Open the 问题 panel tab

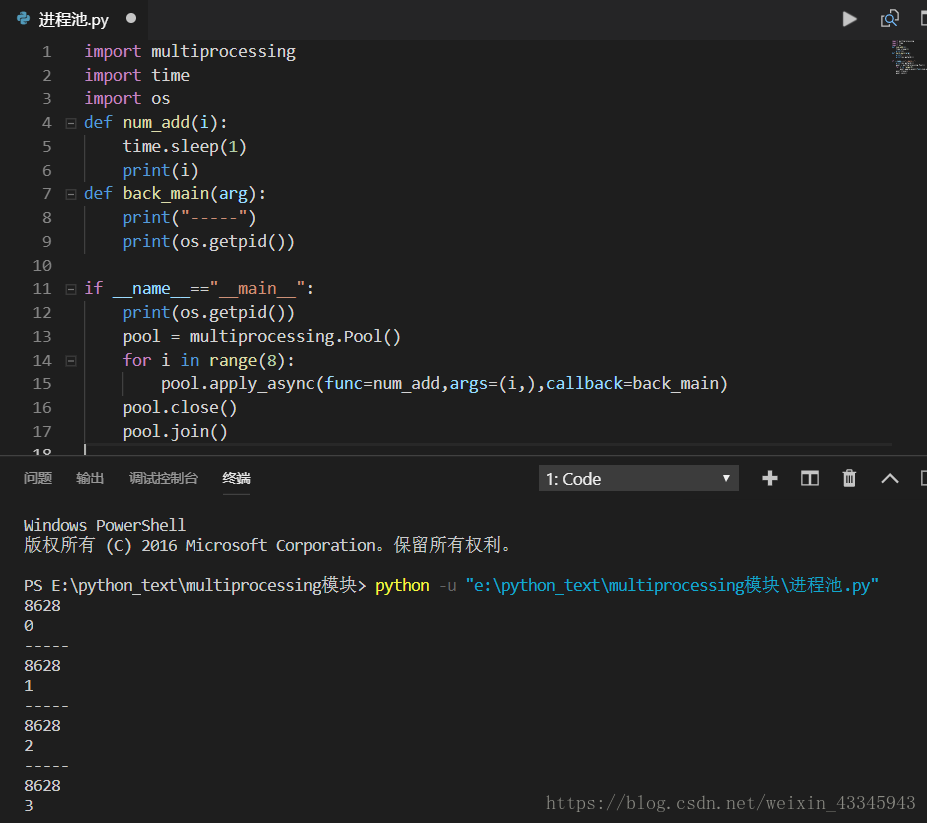click(x=38, y=478)
